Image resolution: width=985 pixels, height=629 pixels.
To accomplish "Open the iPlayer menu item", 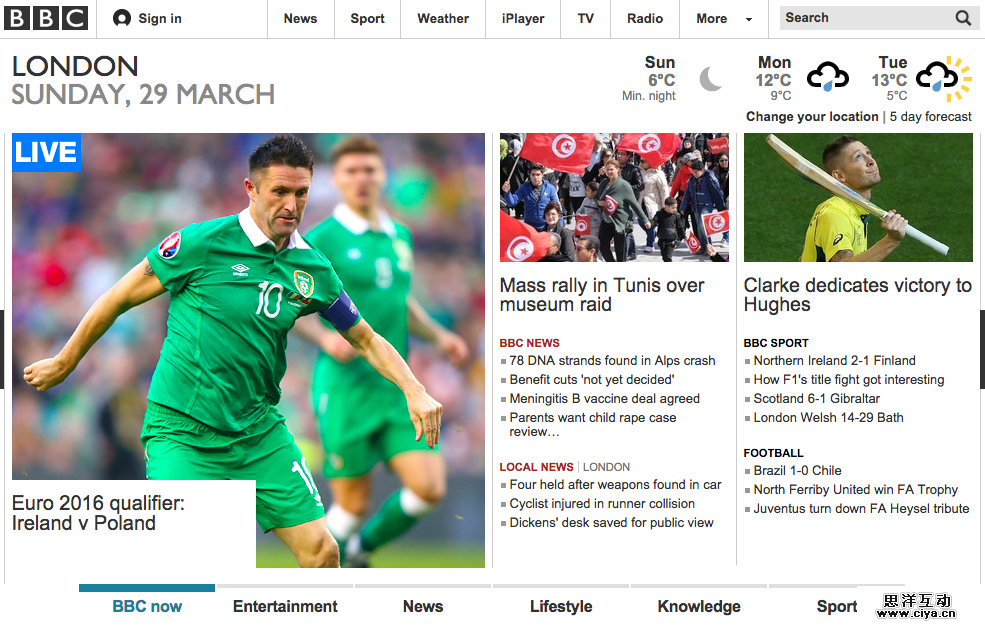I will 522,18.
